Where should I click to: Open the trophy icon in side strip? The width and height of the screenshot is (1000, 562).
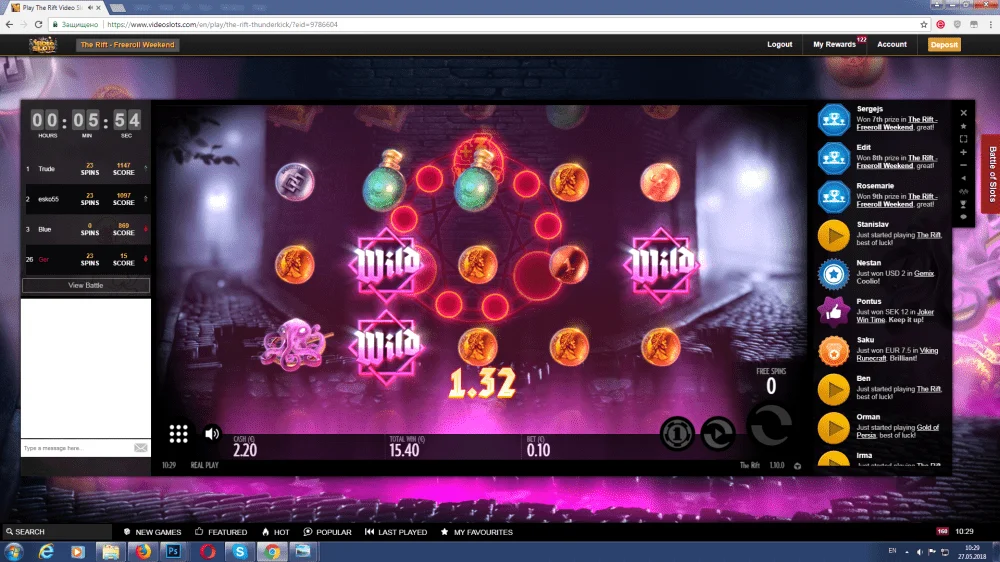(964, 204)
